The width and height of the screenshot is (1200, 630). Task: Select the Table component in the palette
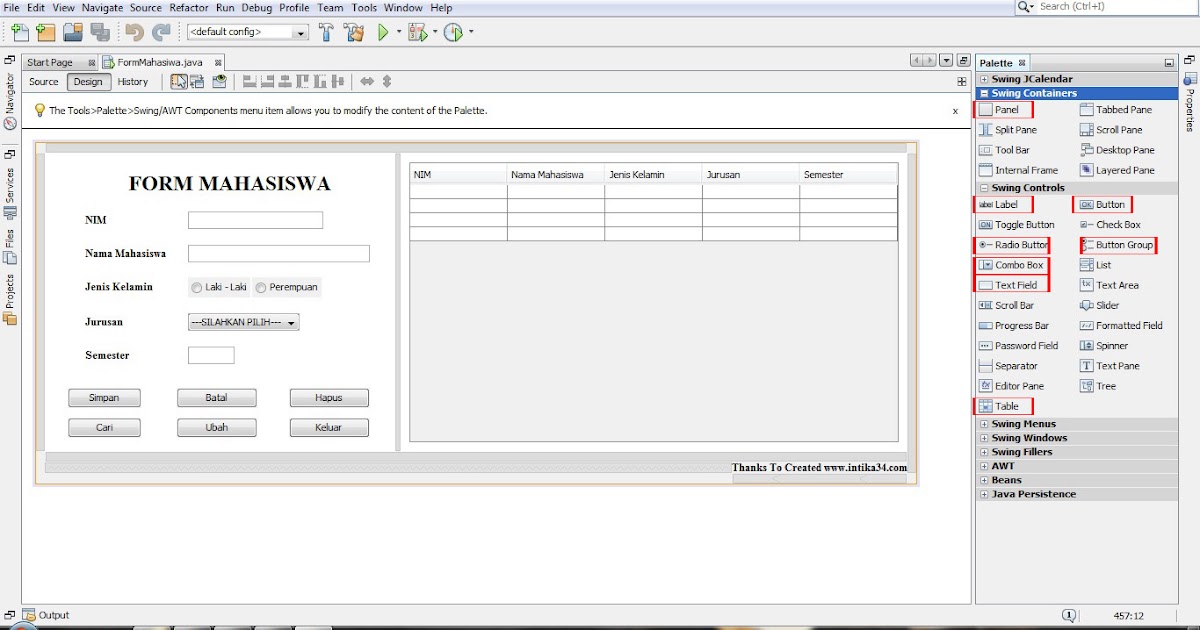pos(1003,405)
